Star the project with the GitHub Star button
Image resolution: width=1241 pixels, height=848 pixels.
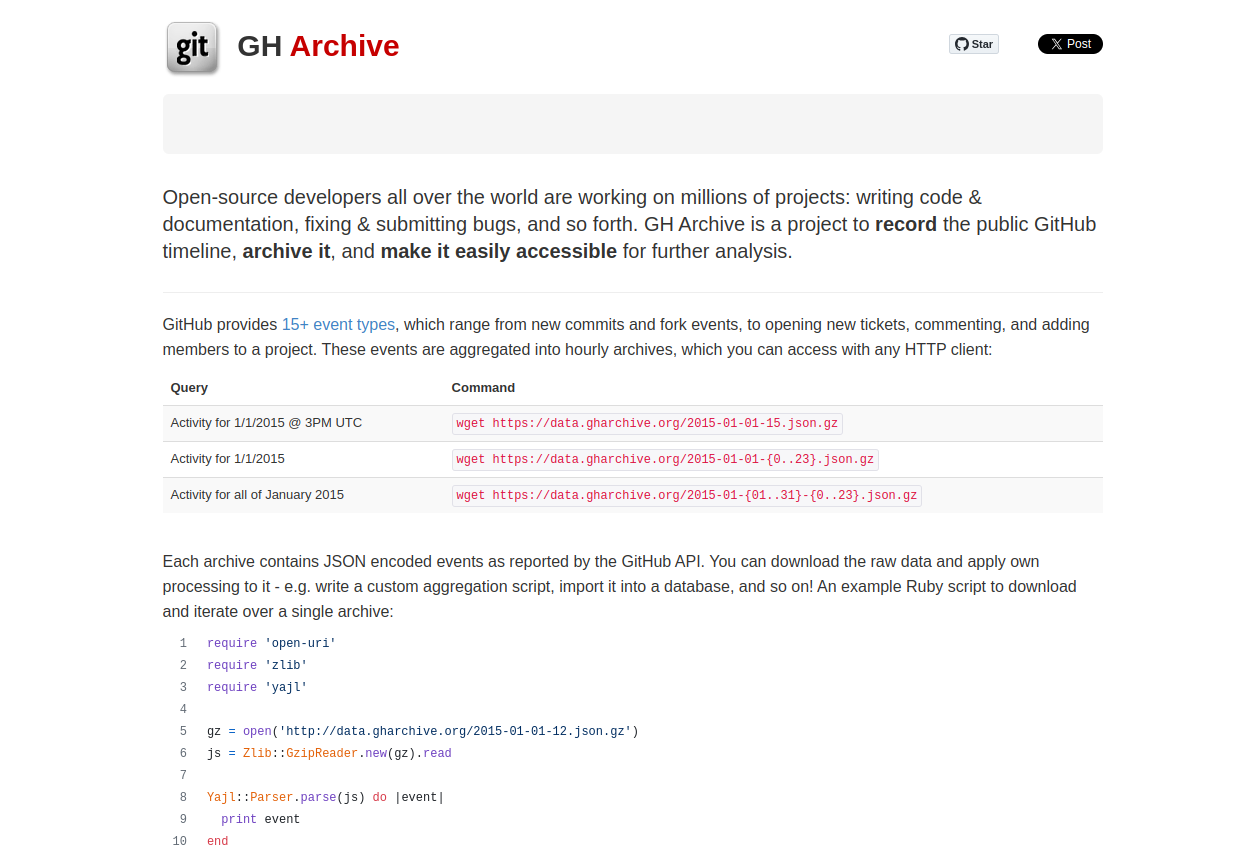click(973, 44)
